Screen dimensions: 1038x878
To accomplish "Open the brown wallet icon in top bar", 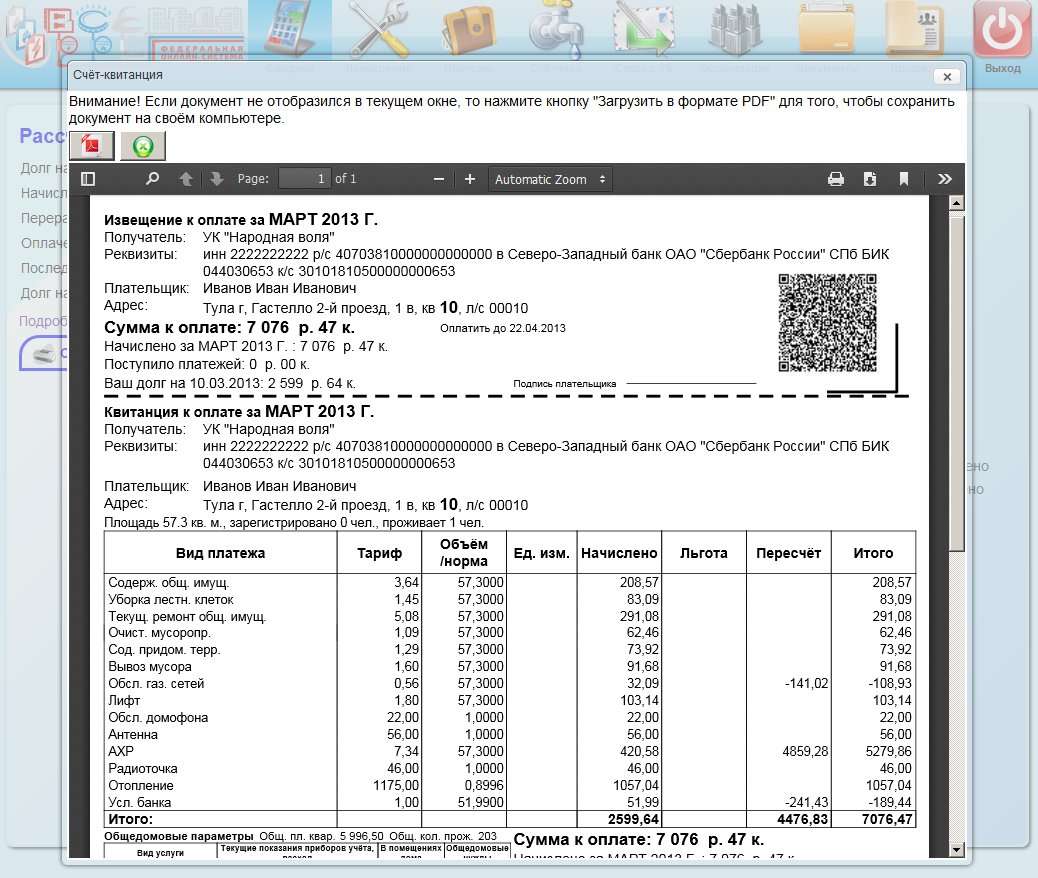I will 469,30.
